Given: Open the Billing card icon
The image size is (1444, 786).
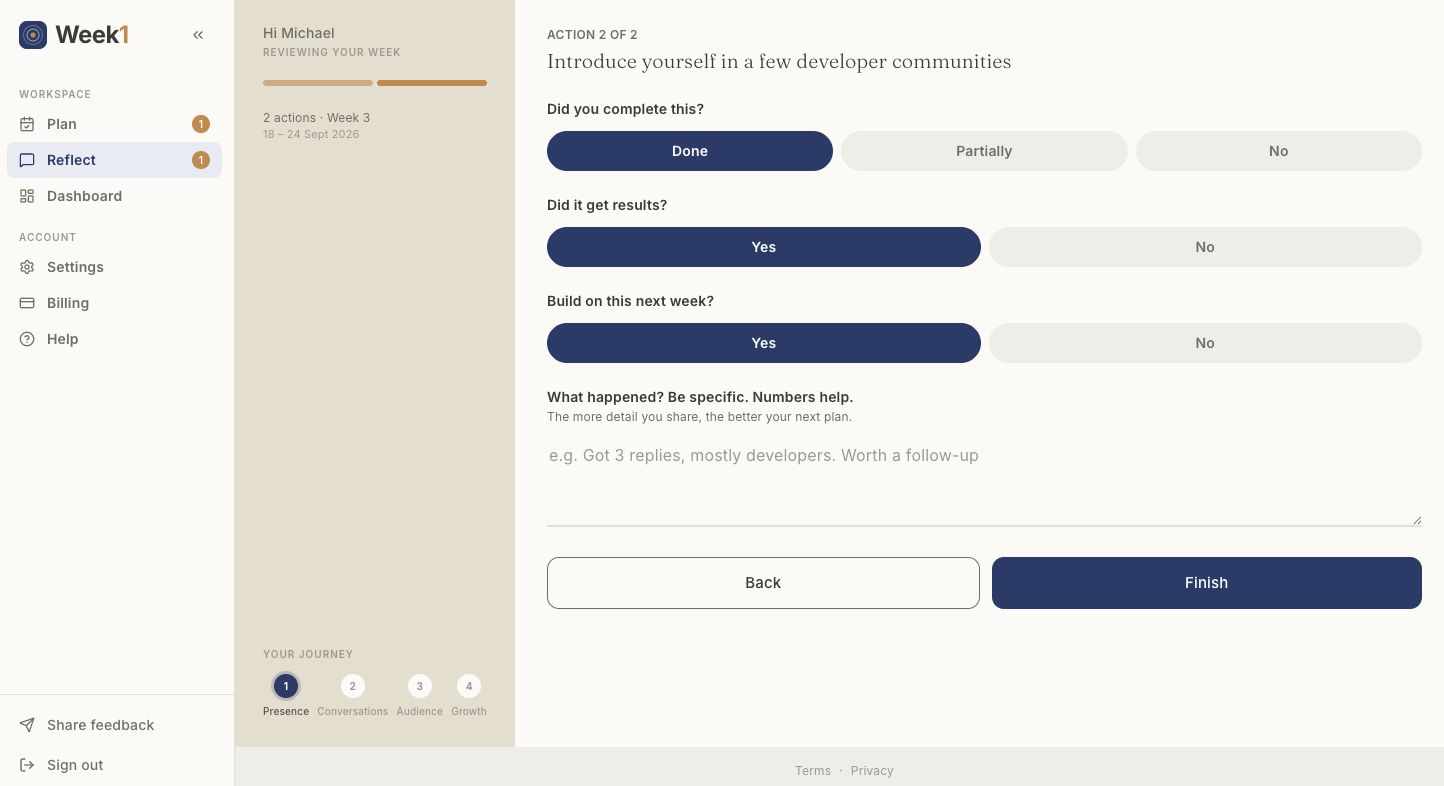Looking at the screenshot, I should click(27, 303).
